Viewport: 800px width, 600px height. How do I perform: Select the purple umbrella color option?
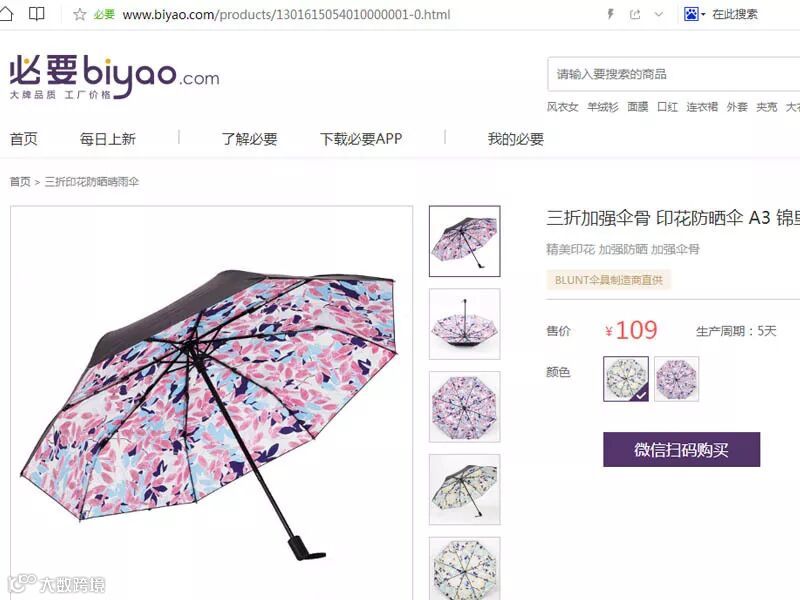pyautogui.click(x=677, y=379)
